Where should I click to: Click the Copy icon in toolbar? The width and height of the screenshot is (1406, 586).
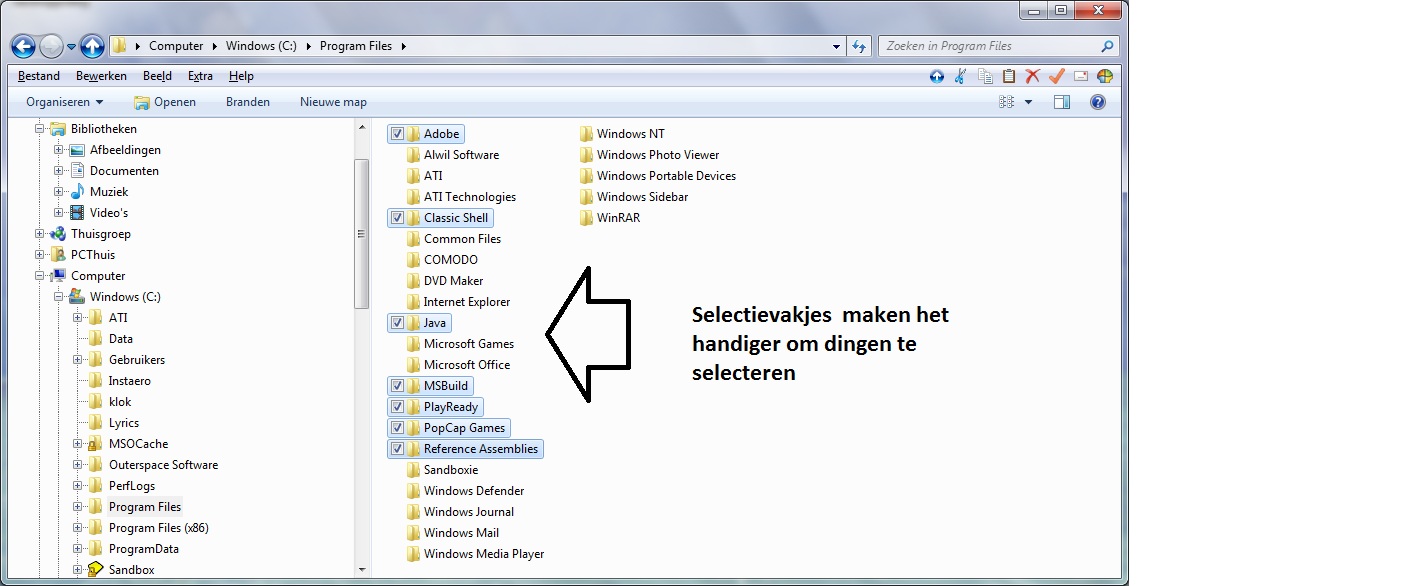pyautogui.click(x=985, y=76)
